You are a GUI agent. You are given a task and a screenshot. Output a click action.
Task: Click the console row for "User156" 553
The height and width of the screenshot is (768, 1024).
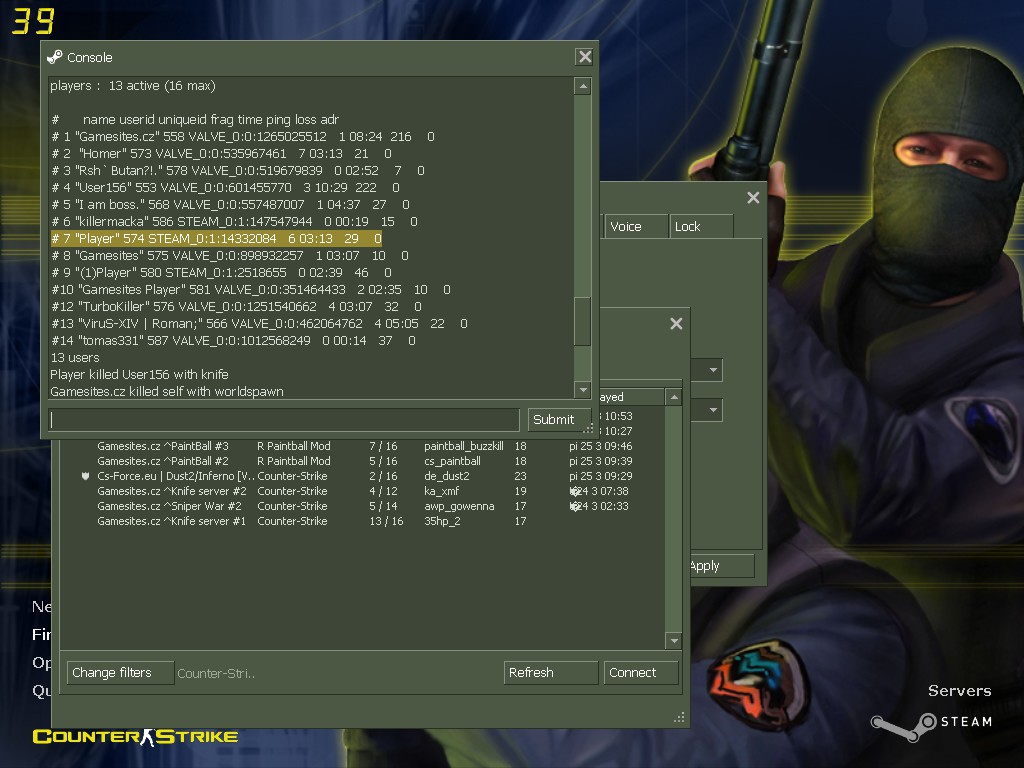tap(225, 187)
